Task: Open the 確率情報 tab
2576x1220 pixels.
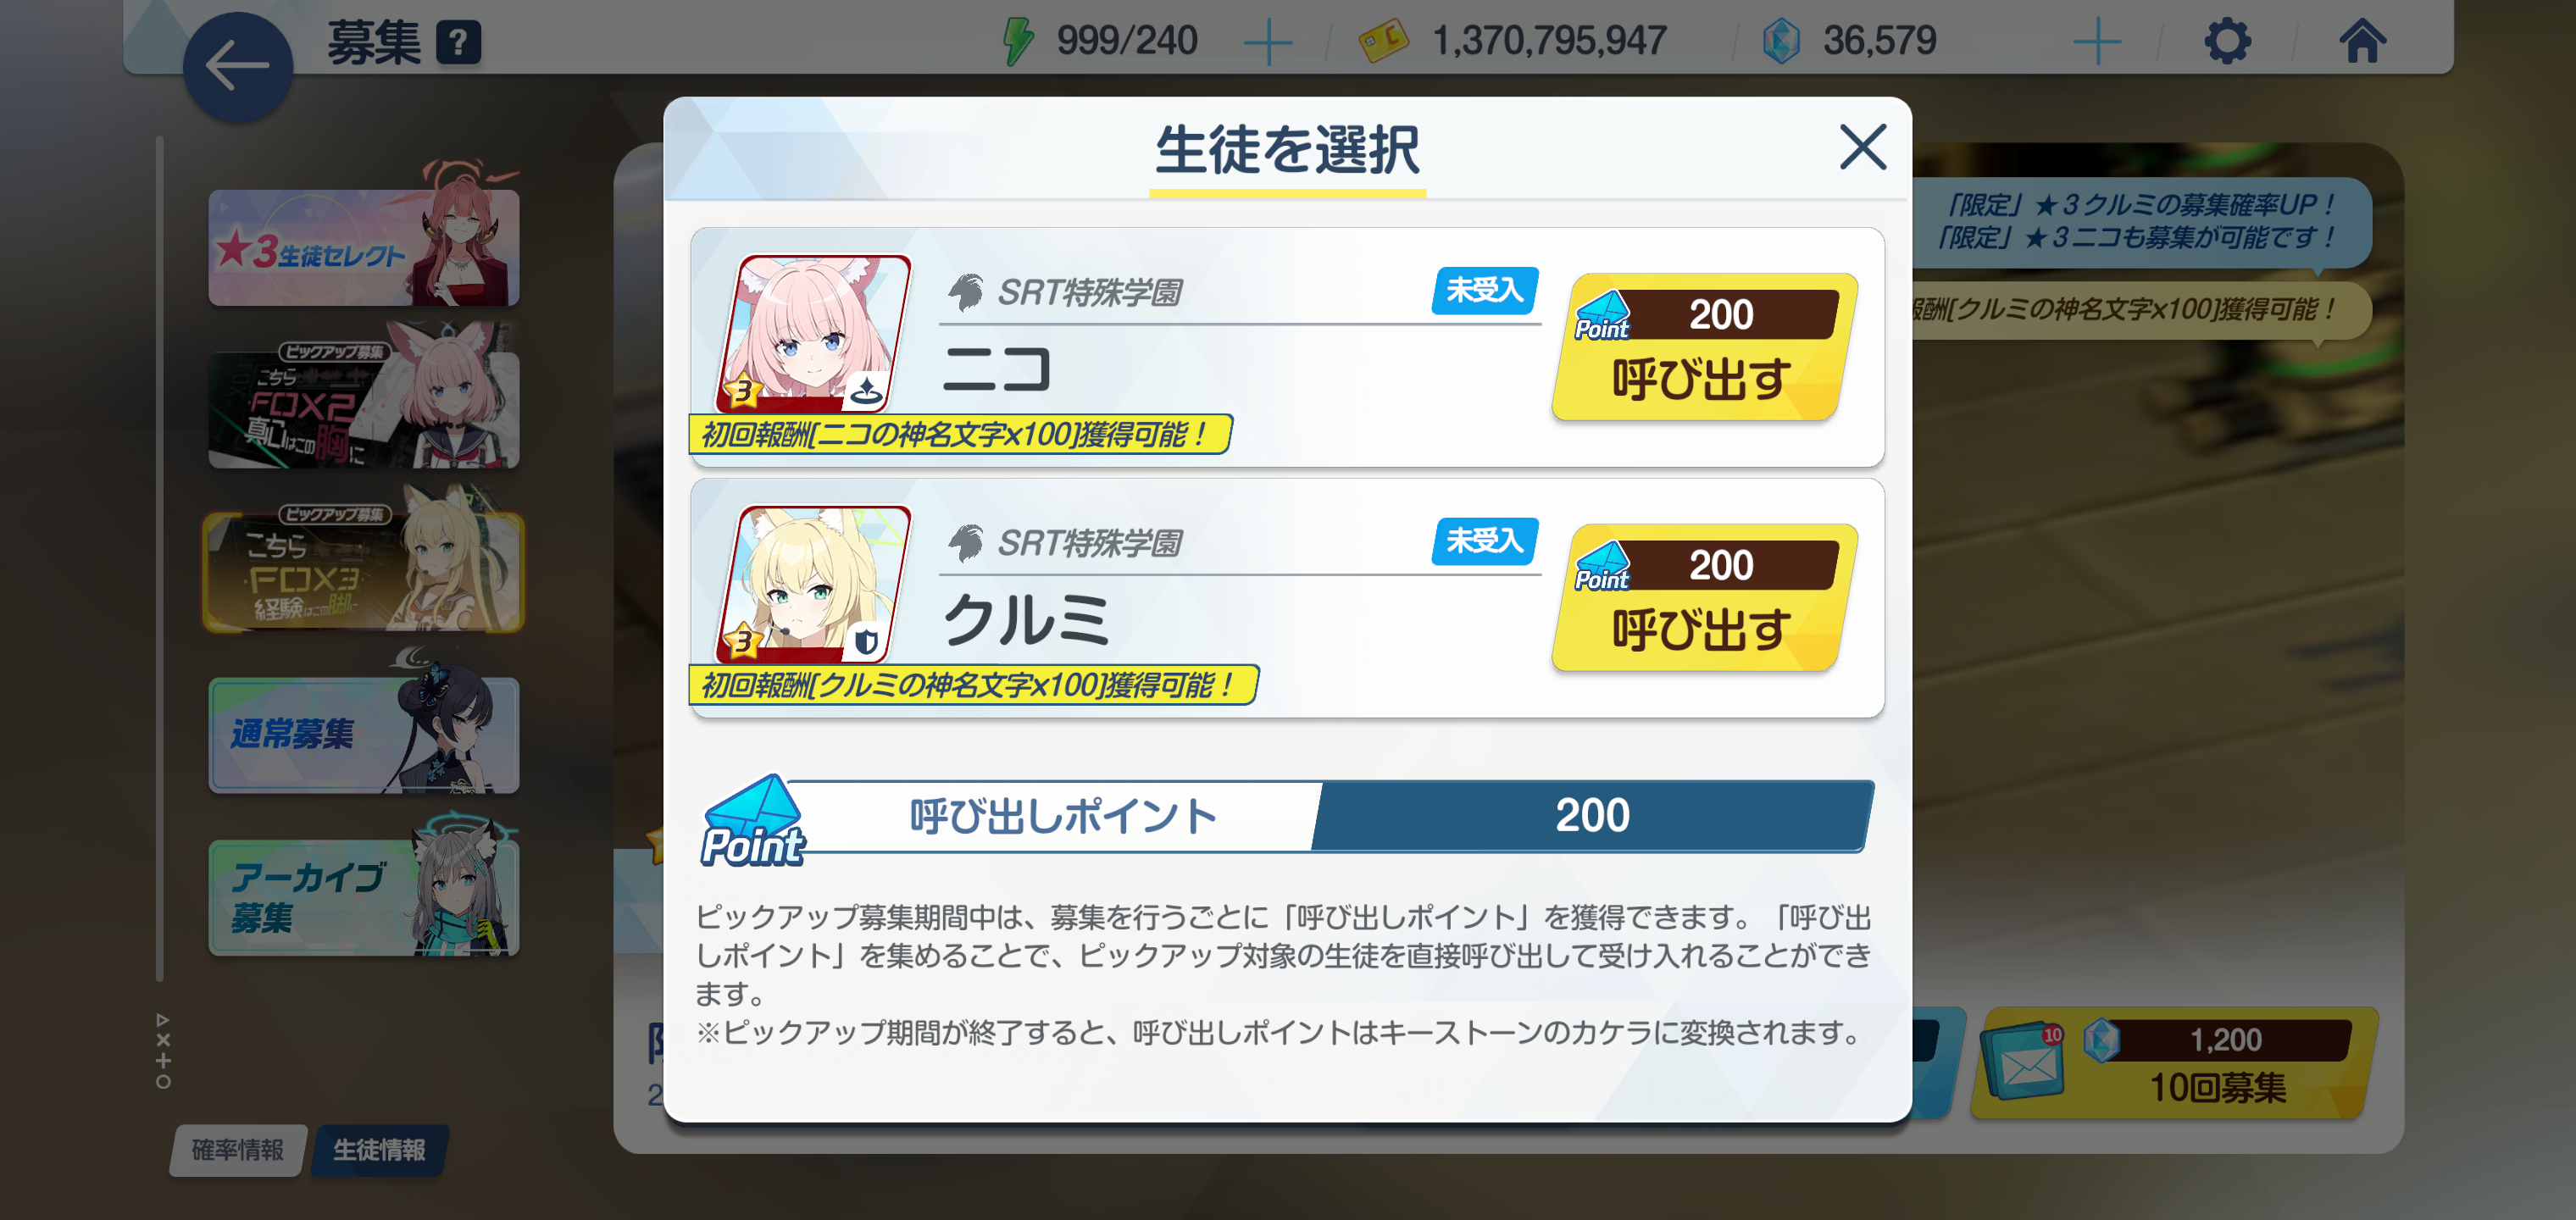Action: tap(238, 1150)
